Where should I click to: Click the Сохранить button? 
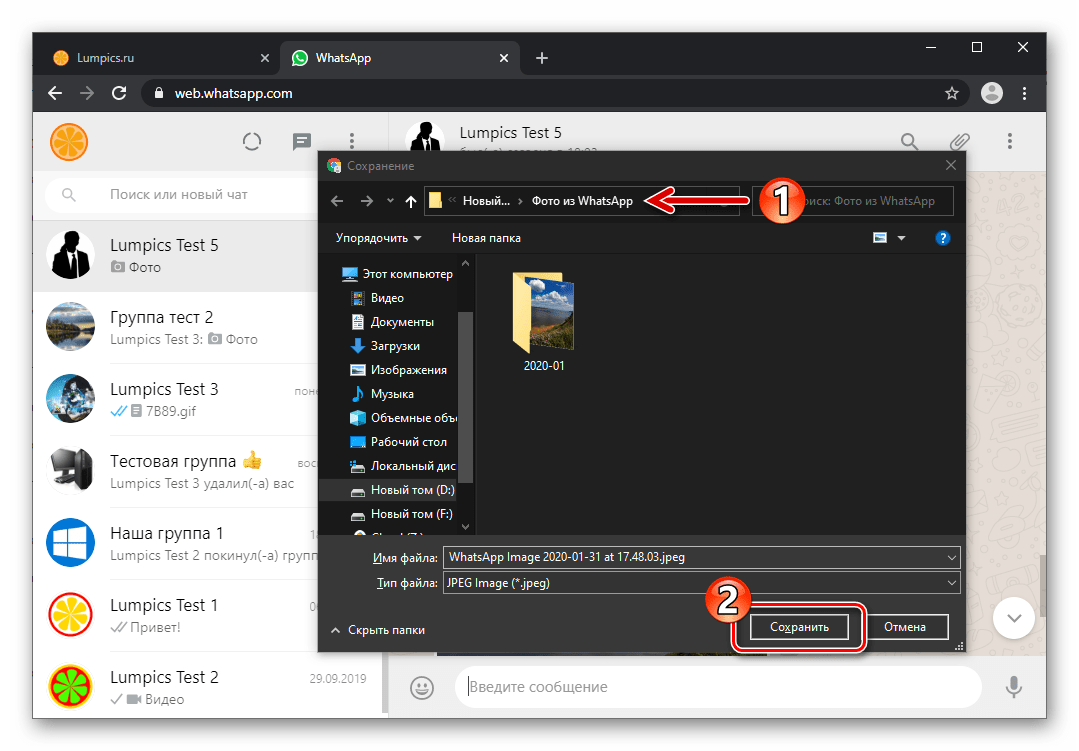[x=799, y=627]
